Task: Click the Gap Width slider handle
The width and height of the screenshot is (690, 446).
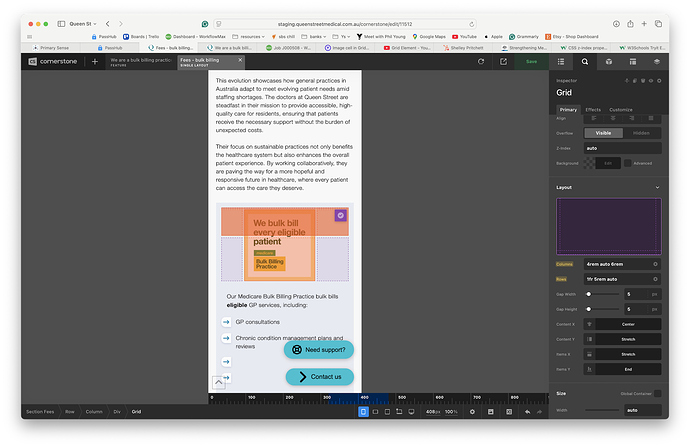Action: [589, 294]
